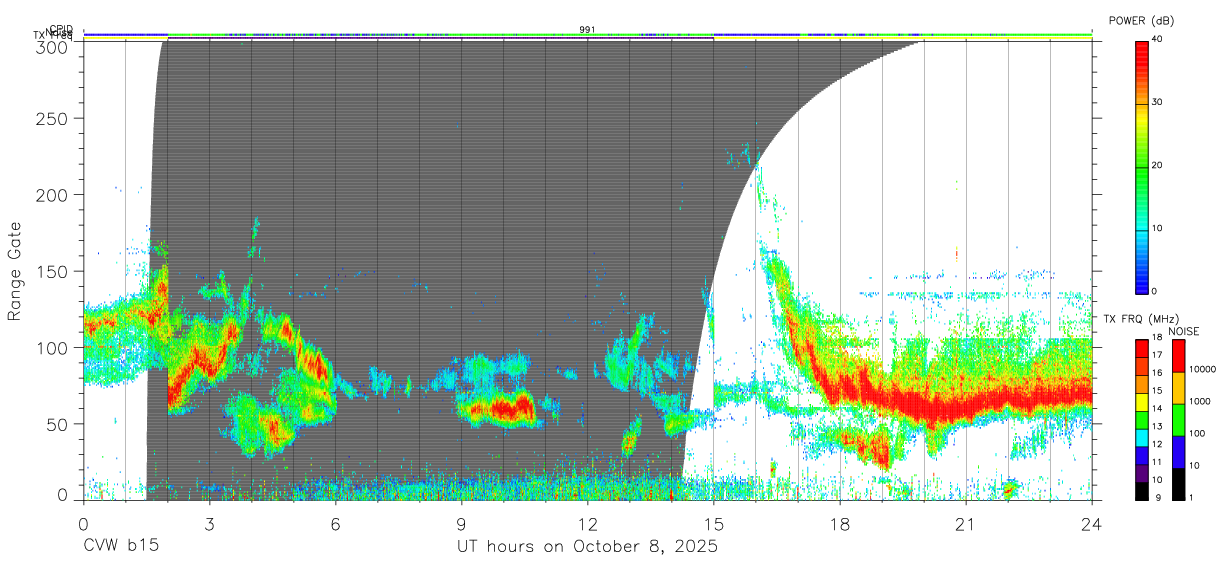1228x567 pixels.
Task: Click the 6 tick on the UT hours axis
Action: click(x=335, y=523)
